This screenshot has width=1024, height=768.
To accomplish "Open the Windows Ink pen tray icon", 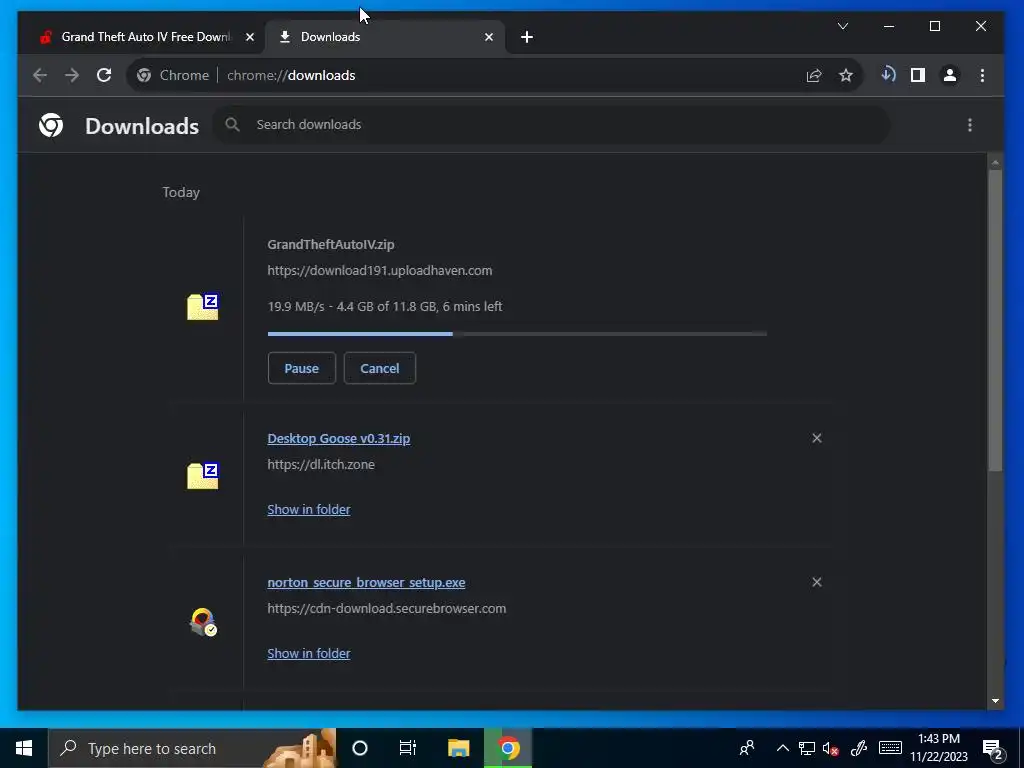I will (858, 748).
